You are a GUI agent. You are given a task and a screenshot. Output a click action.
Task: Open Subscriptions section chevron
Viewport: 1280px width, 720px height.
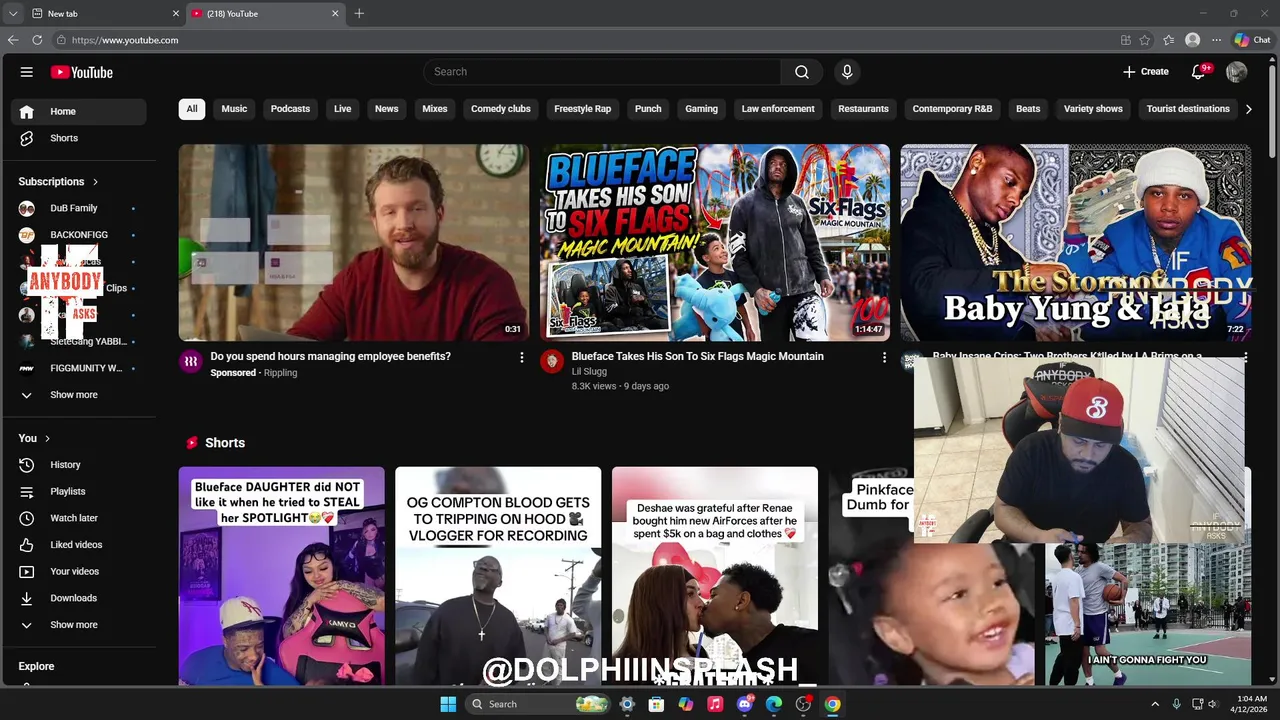(95, 182)
